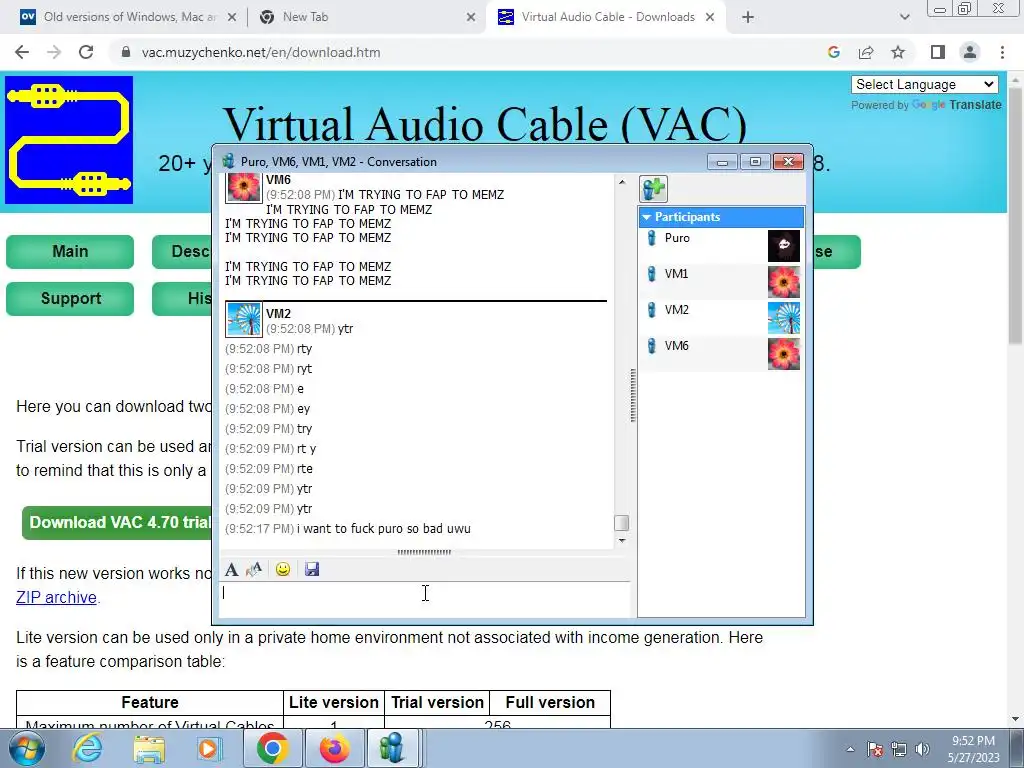Click the chat scroll up arrow
This screenshot has width=1024, height=768.
tap(622, 182)
